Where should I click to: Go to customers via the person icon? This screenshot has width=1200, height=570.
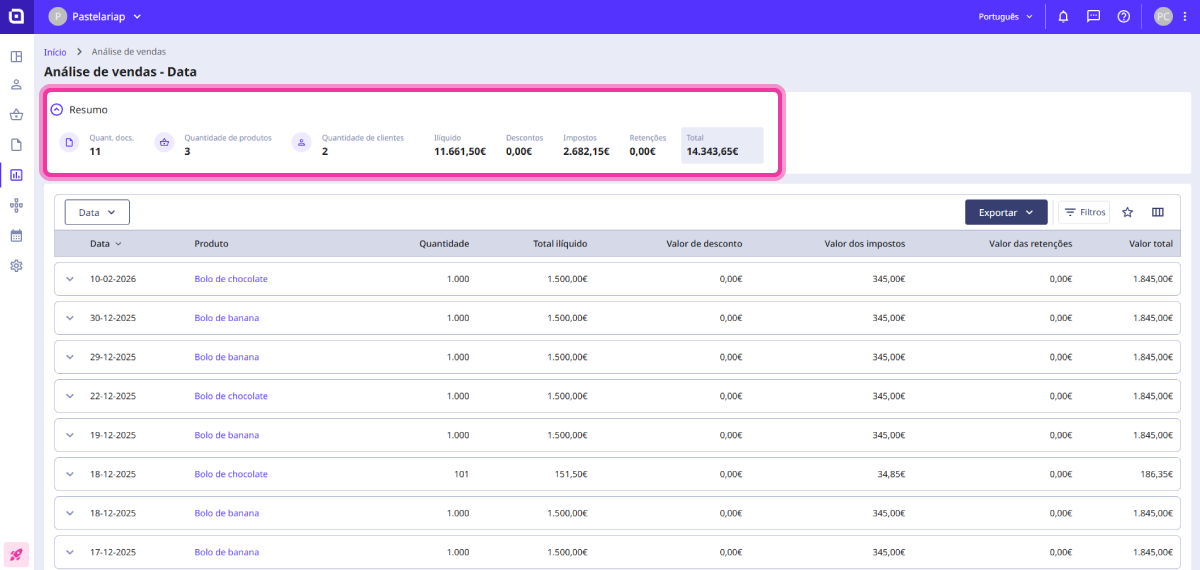tap(16, 85)
